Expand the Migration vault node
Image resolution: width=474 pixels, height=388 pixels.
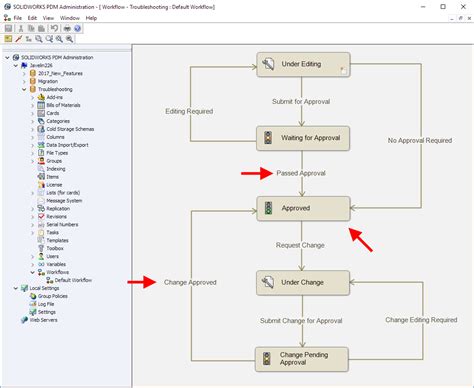click(24, 81)
